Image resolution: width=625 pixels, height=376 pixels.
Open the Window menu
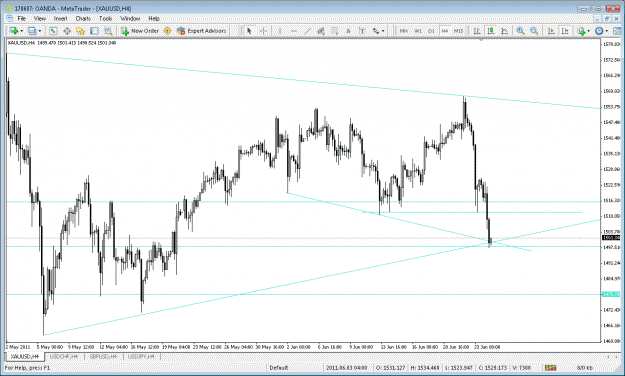(x=130, y=18)
